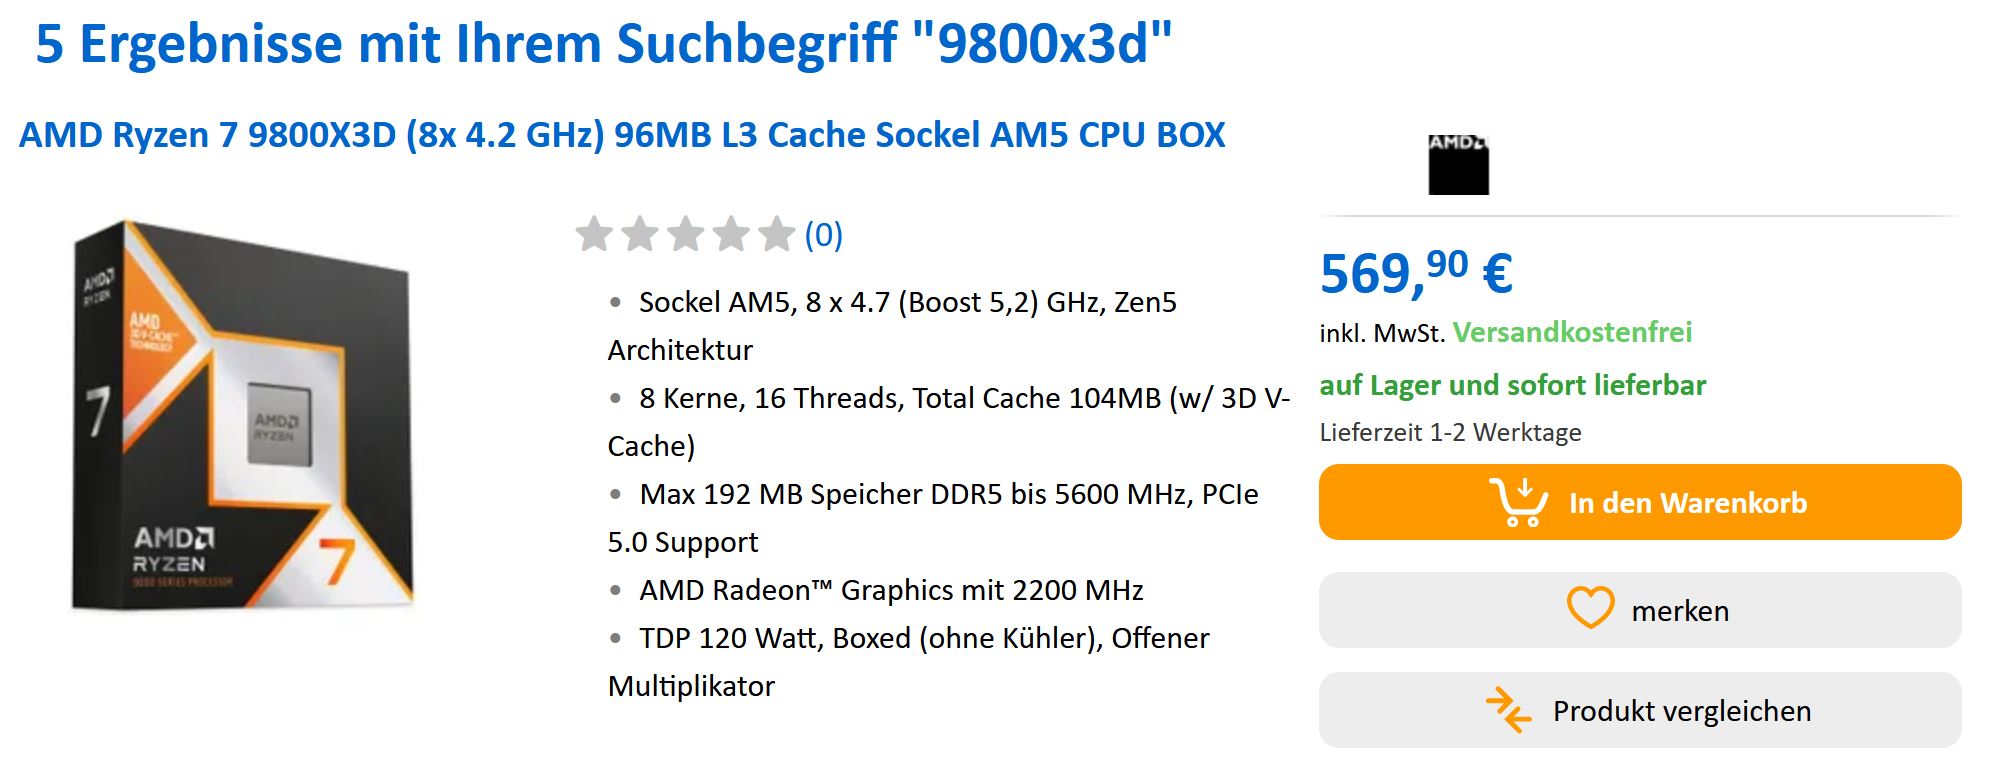Click the fifth rating star
The height and width of the screenshot is (780, 1995).
(x=776, y=235)
